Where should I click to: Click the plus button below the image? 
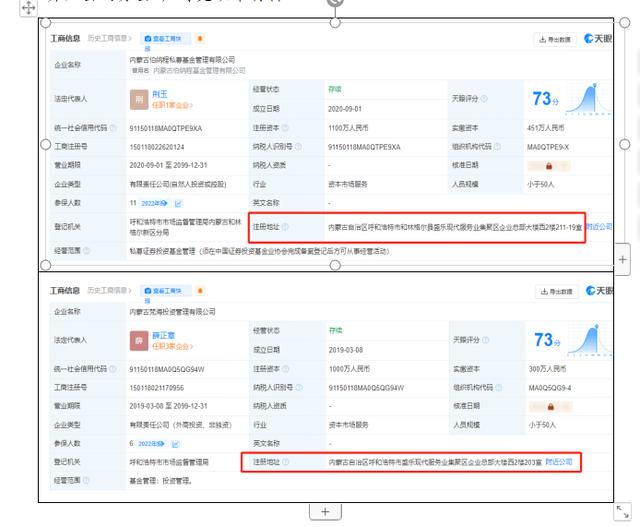point(325,511)
